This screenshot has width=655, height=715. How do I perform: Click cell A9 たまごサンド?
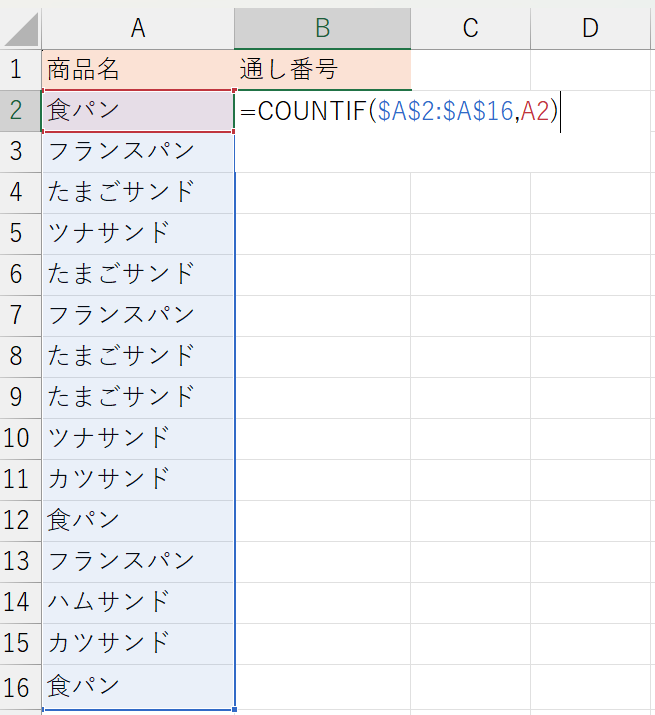click(138, 398)
